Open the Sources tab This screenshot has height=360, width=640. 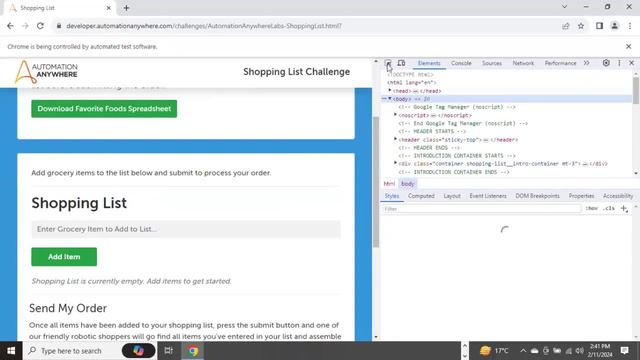pos(492,63)
